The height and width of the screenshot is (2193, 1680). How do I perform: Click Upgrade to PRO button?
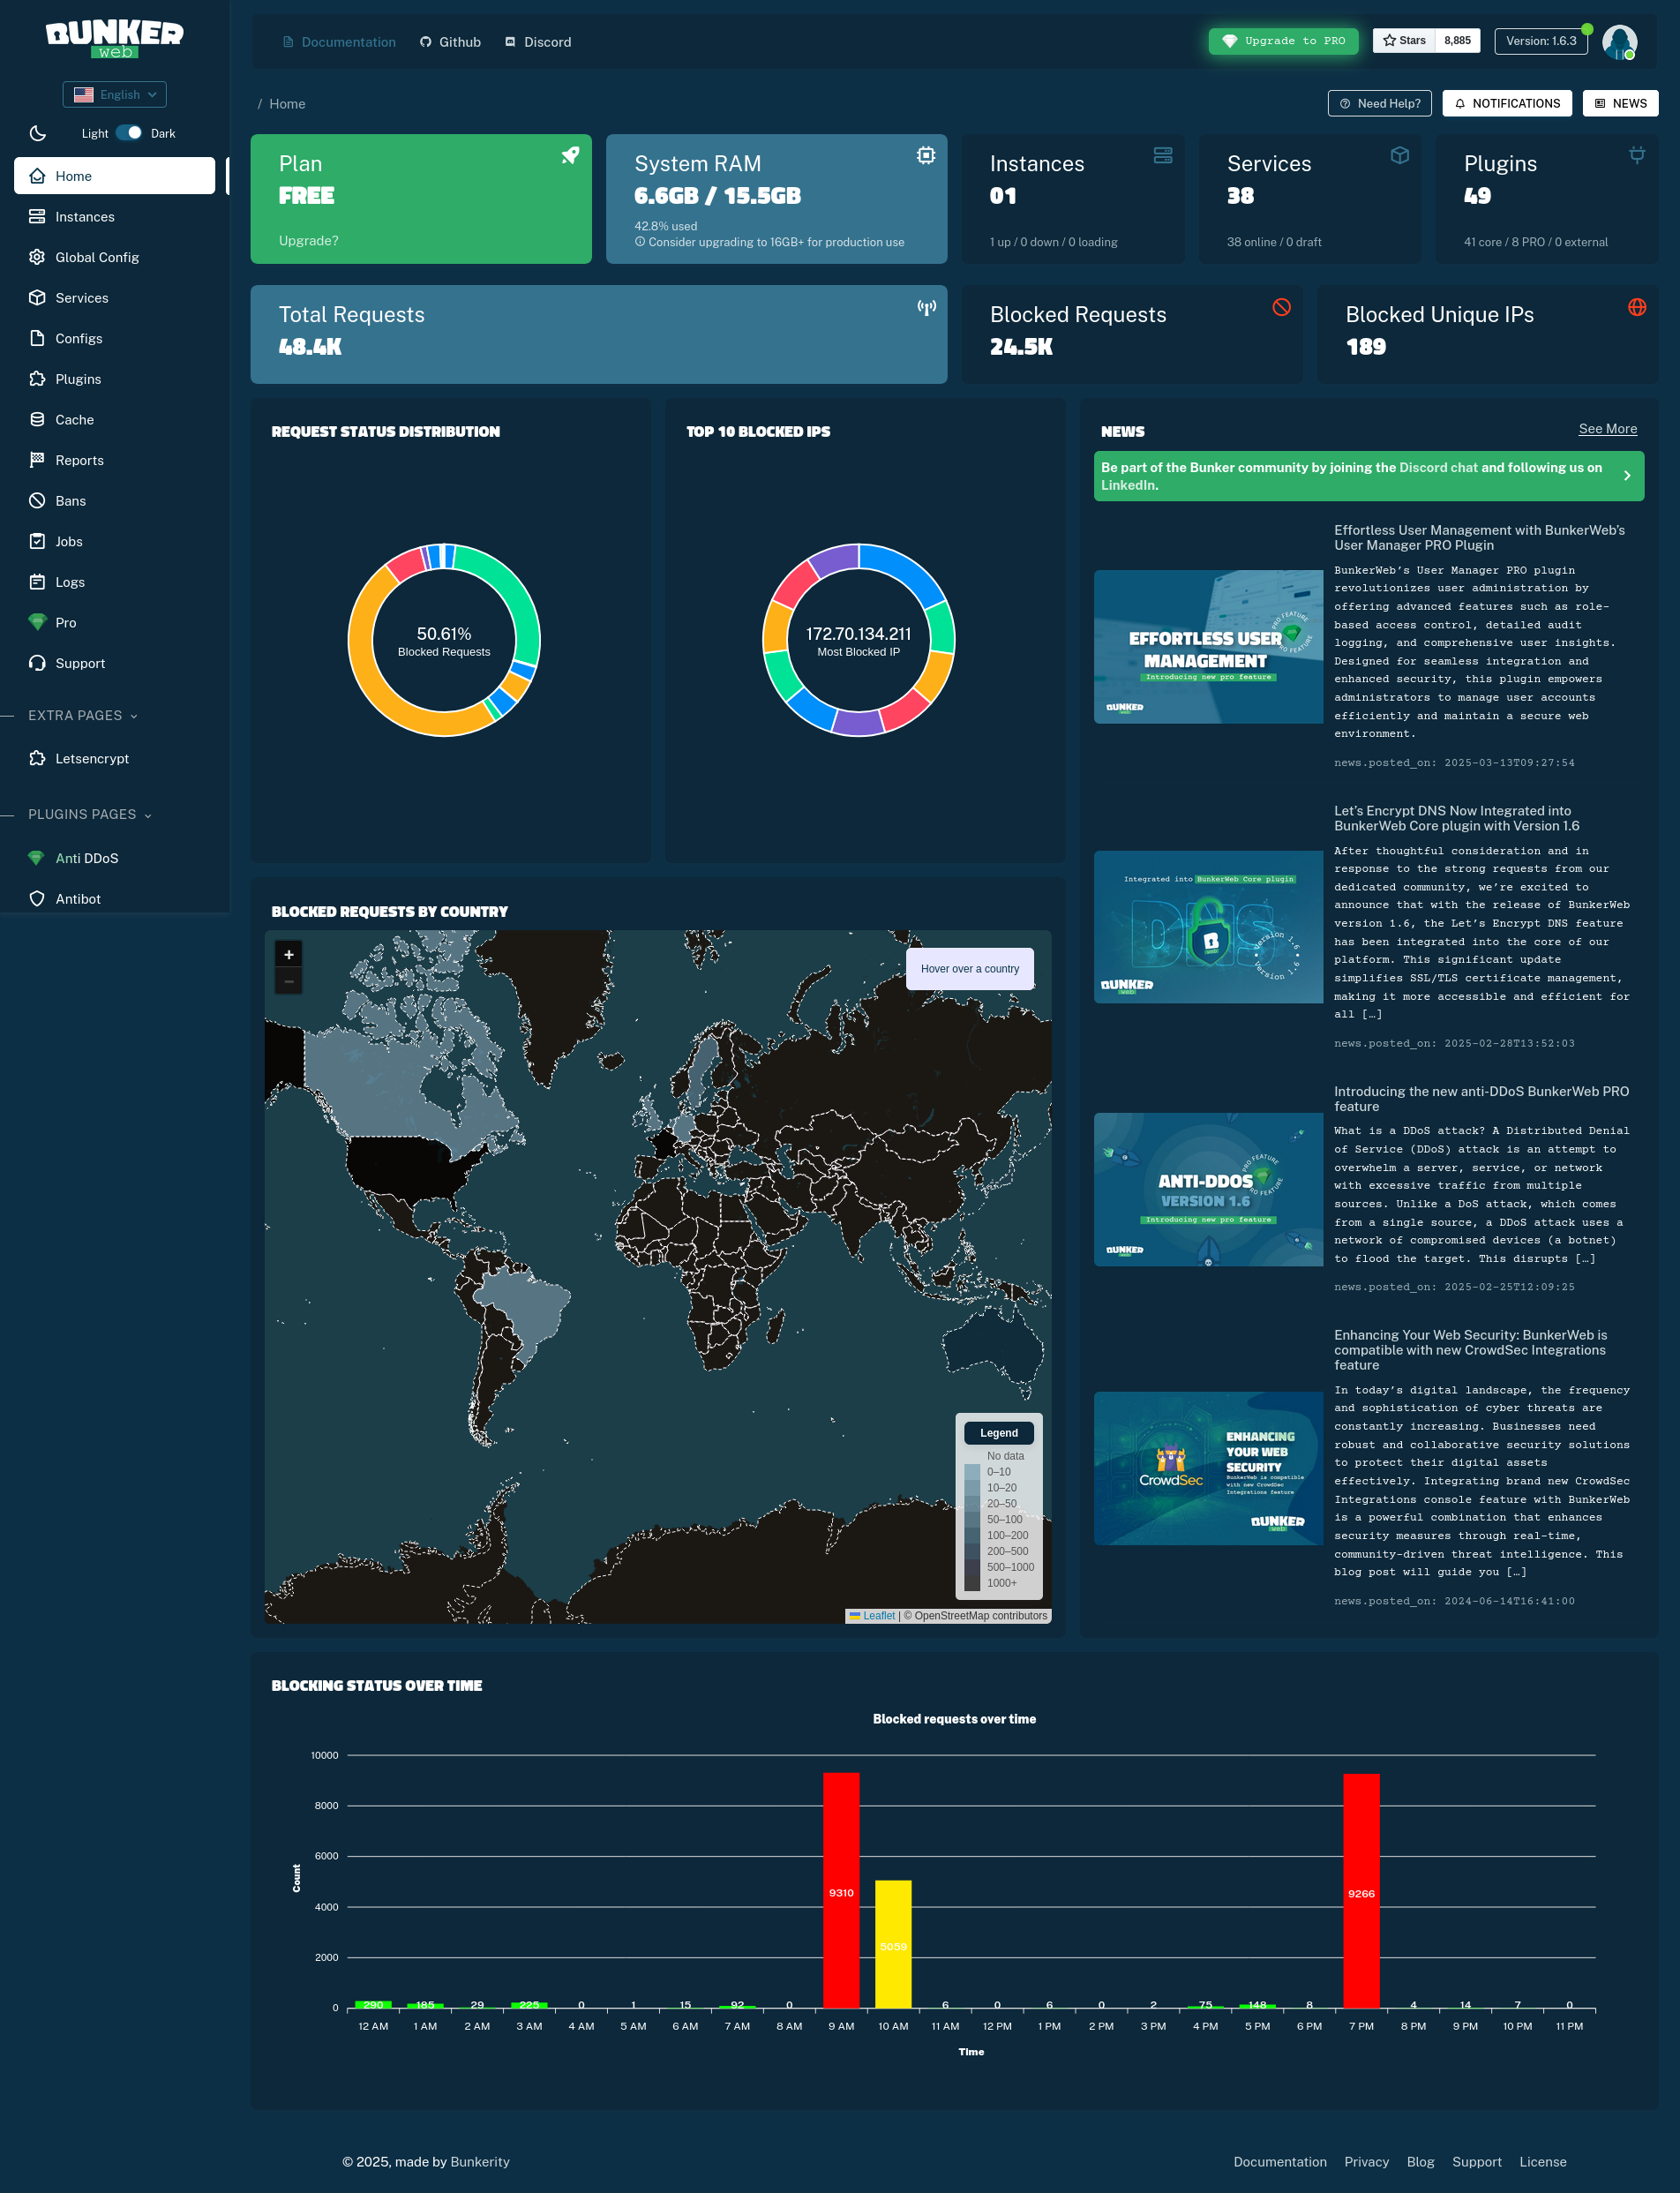[1283, 41]
